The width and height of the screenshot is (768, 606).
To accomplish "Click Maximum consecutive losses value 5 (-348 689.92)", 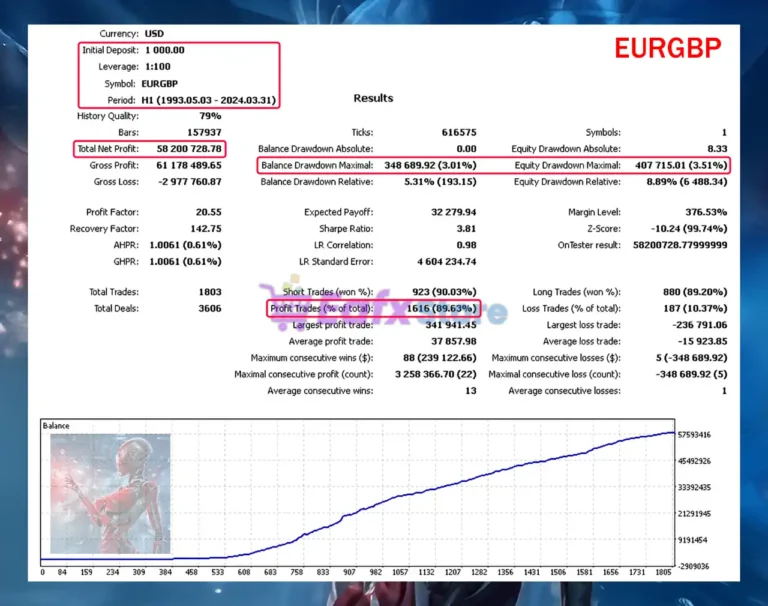I will (692, 358).
